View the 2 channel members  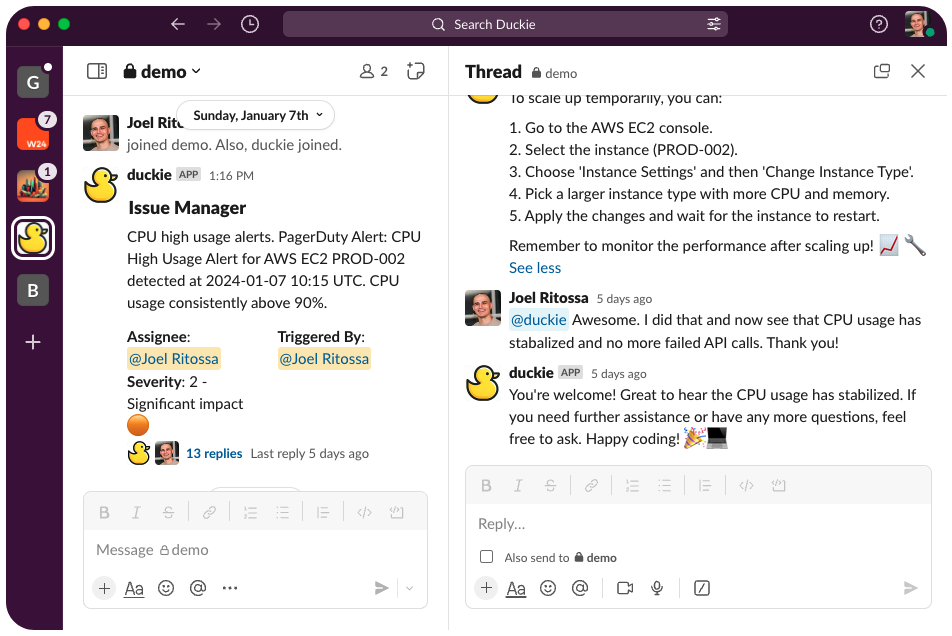tap(373, 72)
